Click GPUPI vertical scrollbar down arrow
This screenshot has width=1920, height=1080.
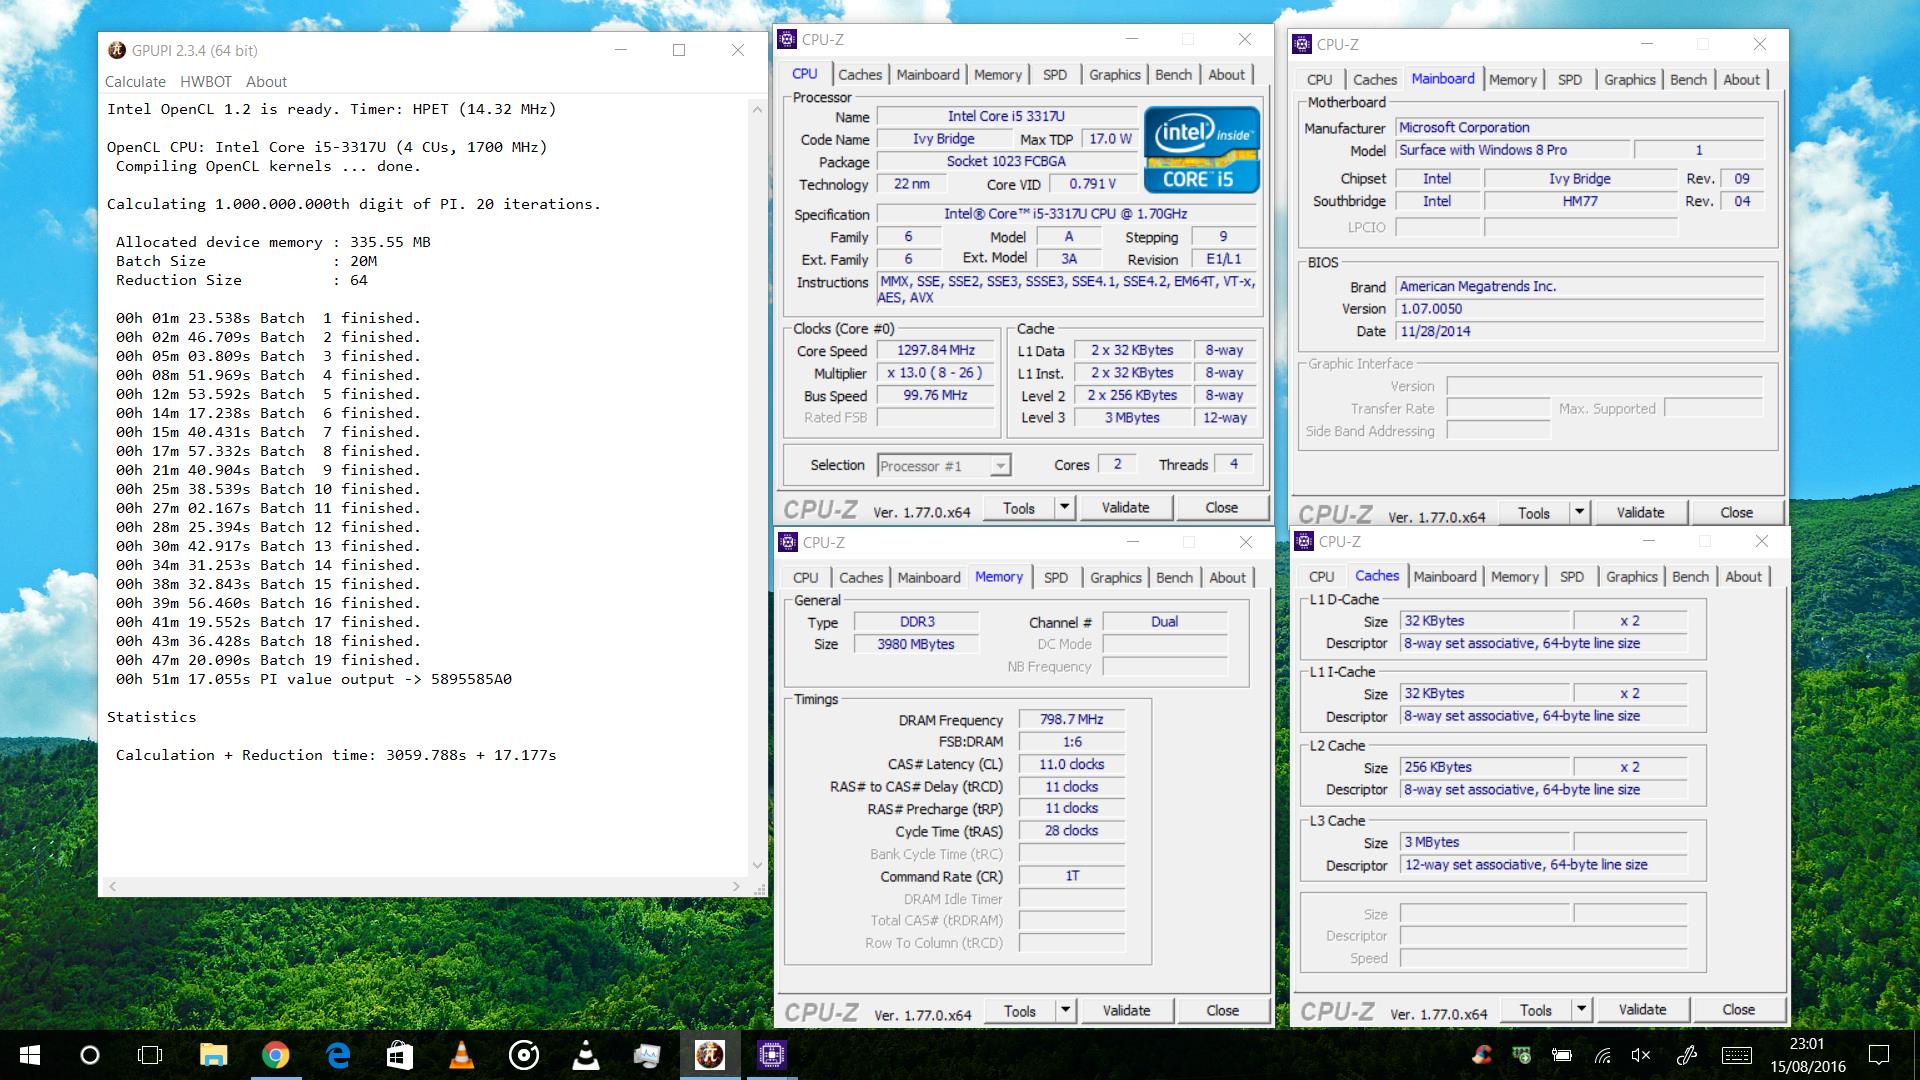(x=757, y=866)
